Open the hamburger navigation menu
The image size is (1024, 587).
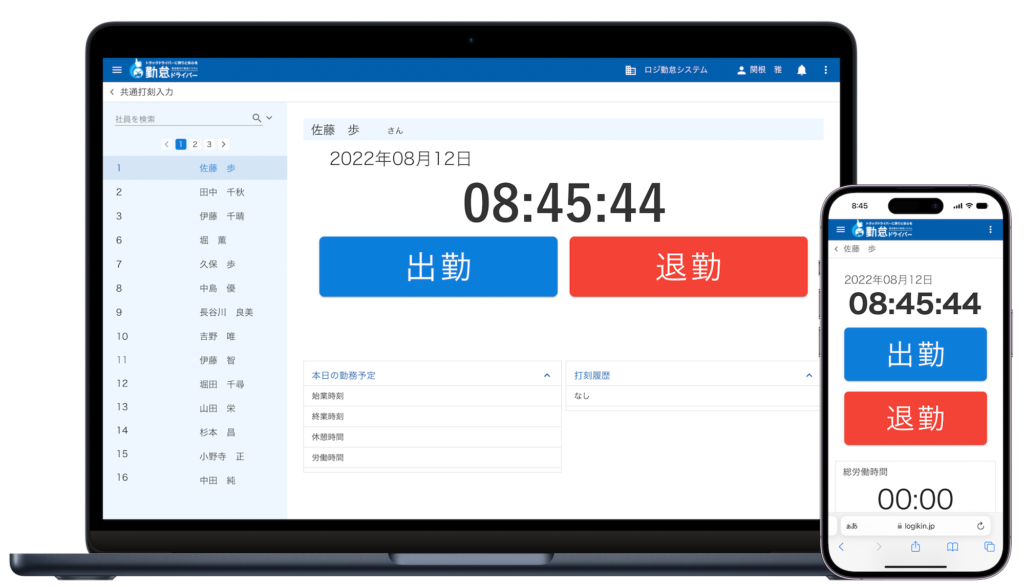115,69
